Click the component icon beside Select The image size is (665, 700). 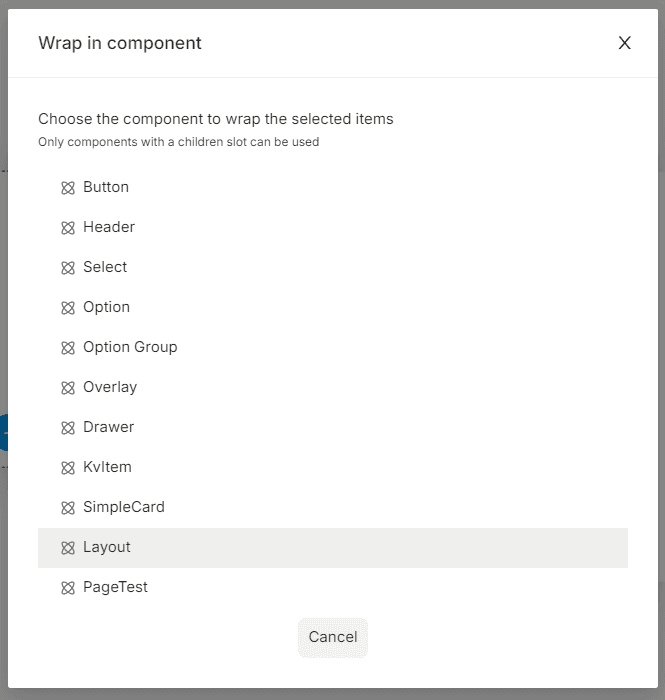coord(68,268)
